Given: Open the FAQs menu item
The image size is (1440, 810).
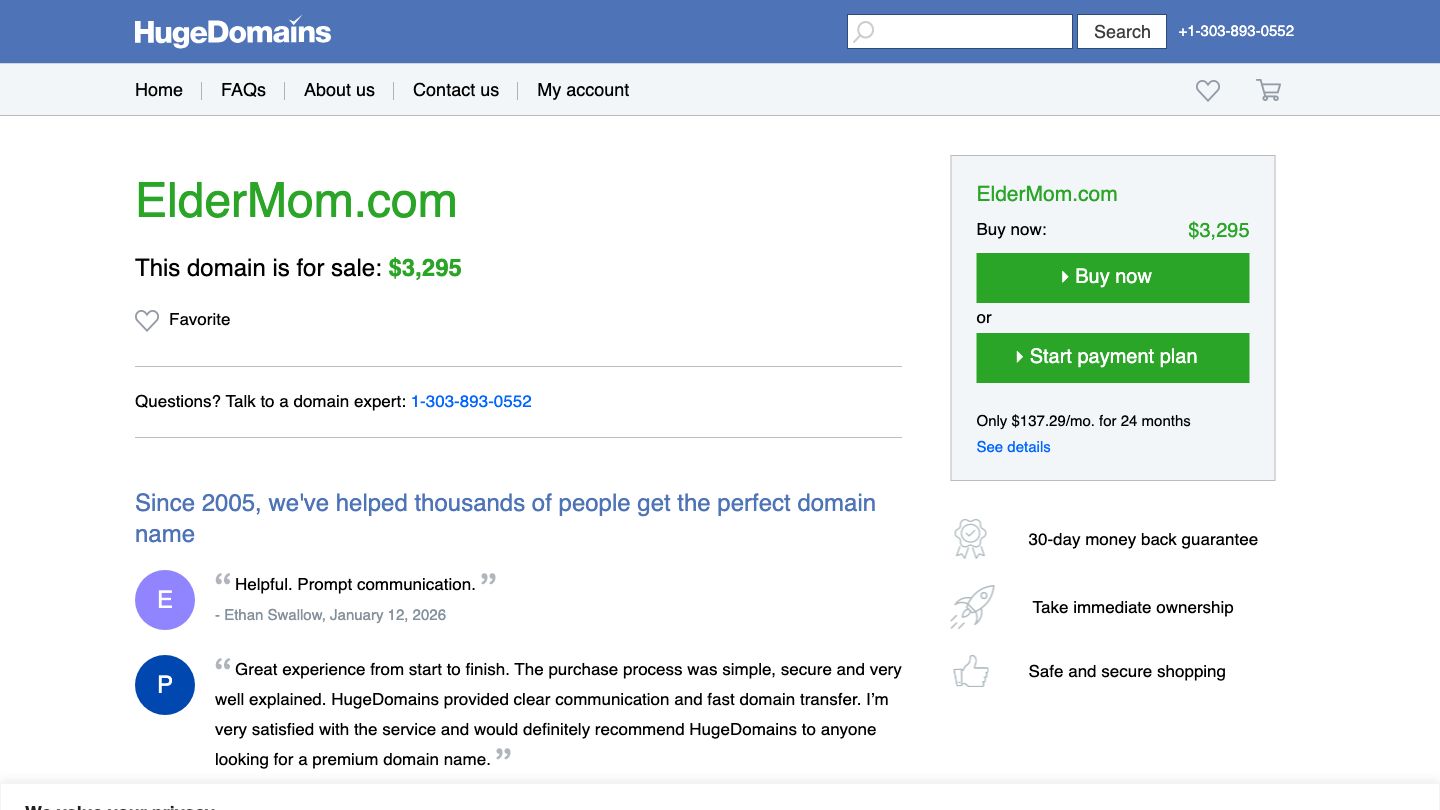Looking at the screenshot, I should 243,90.
